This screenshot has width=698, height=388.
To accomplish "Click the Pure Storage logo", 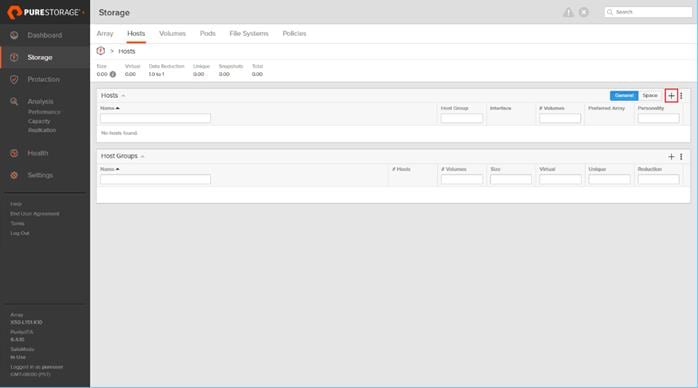I will (44, 12).
